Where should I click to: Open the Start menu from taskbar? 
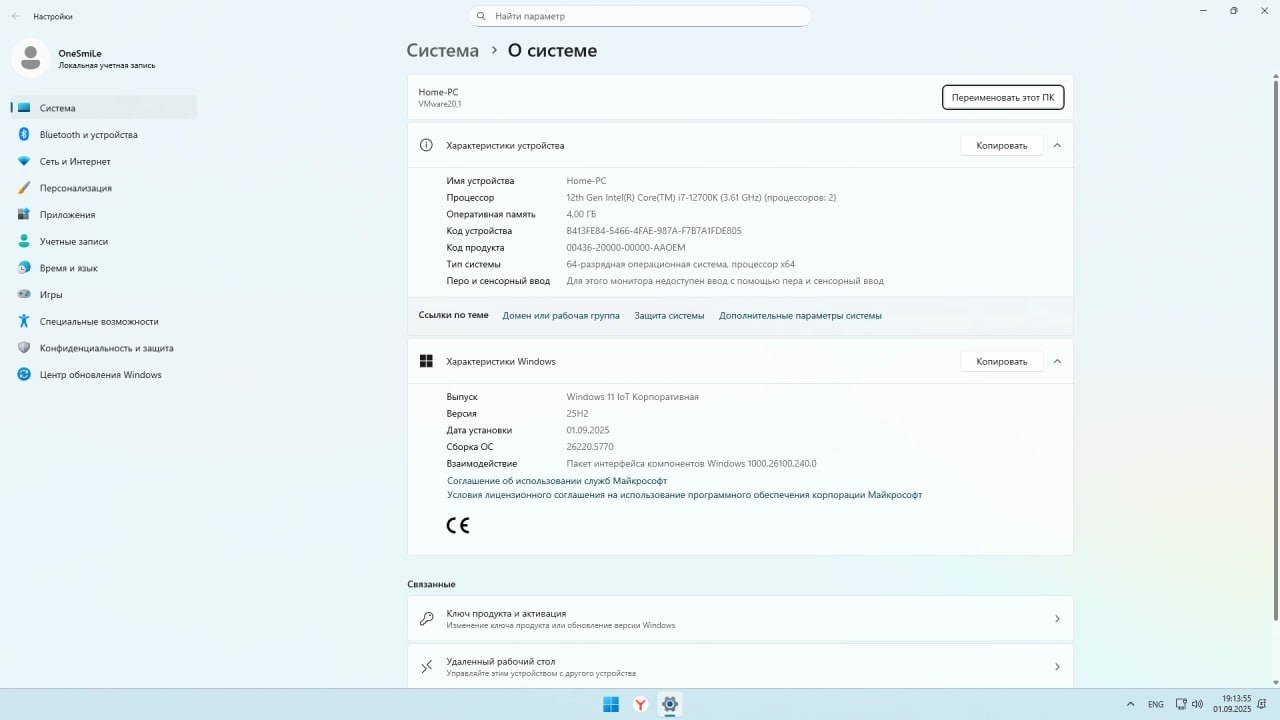[x=611, y=704]
